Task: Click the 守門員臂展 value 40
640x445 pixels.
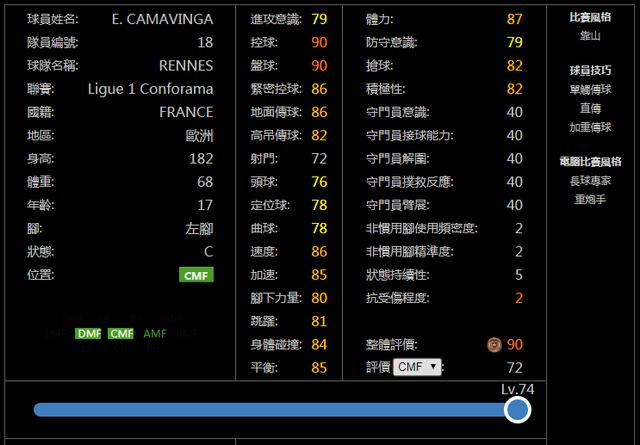Action: pyautogui.click(x=514, y=205)
